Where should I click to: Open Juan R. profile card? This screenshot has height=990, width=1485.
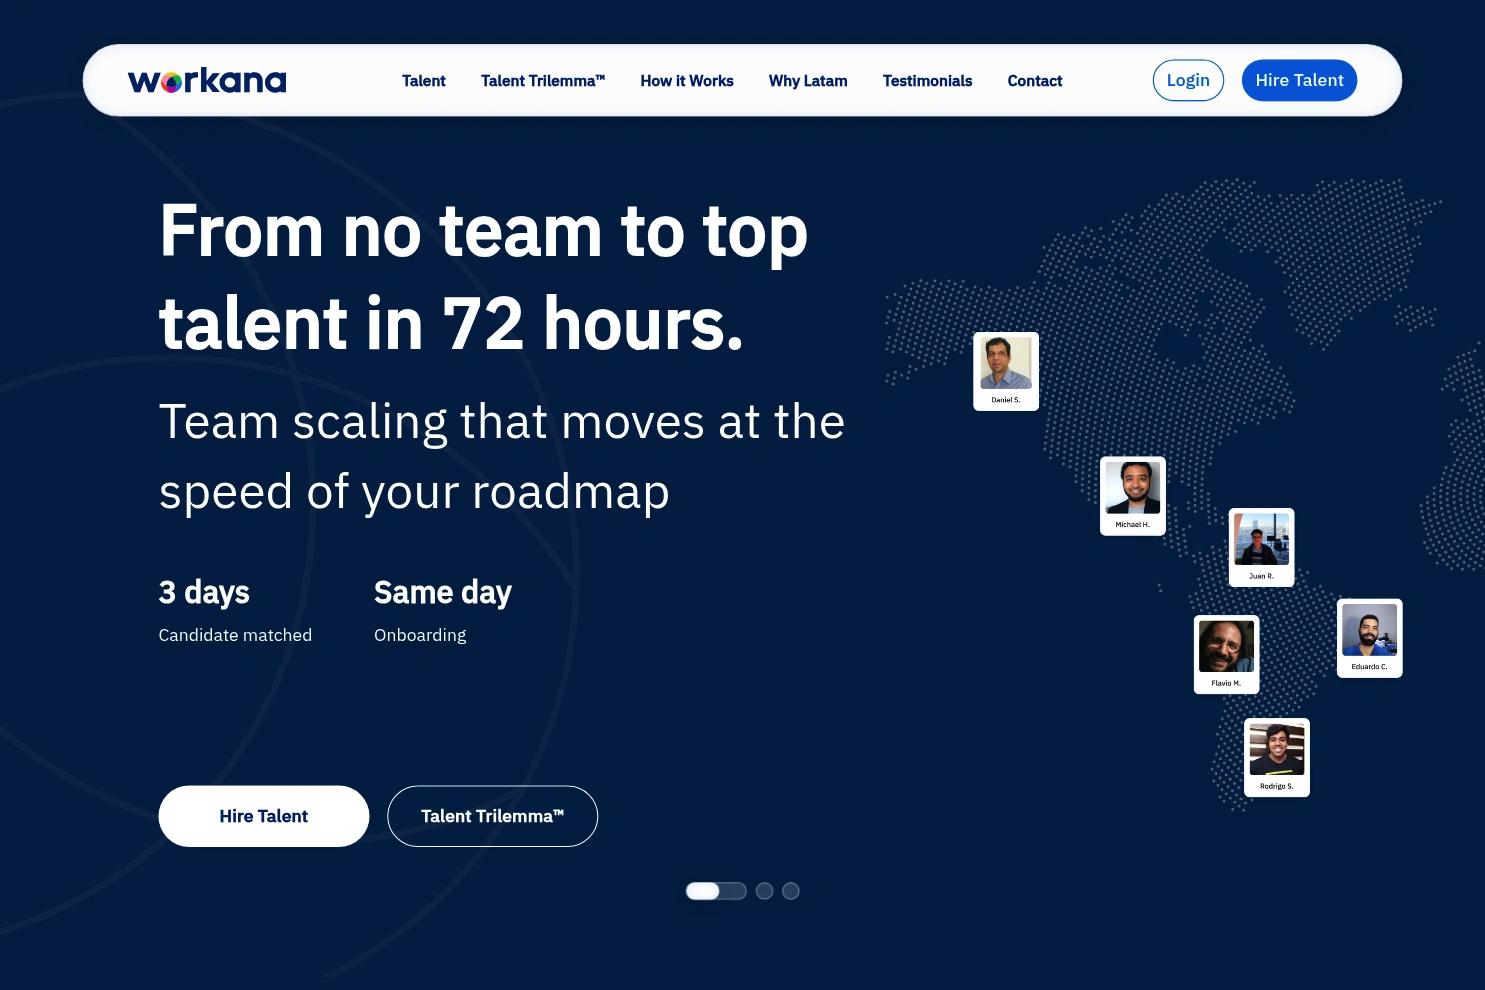[x=1262, y=547]
